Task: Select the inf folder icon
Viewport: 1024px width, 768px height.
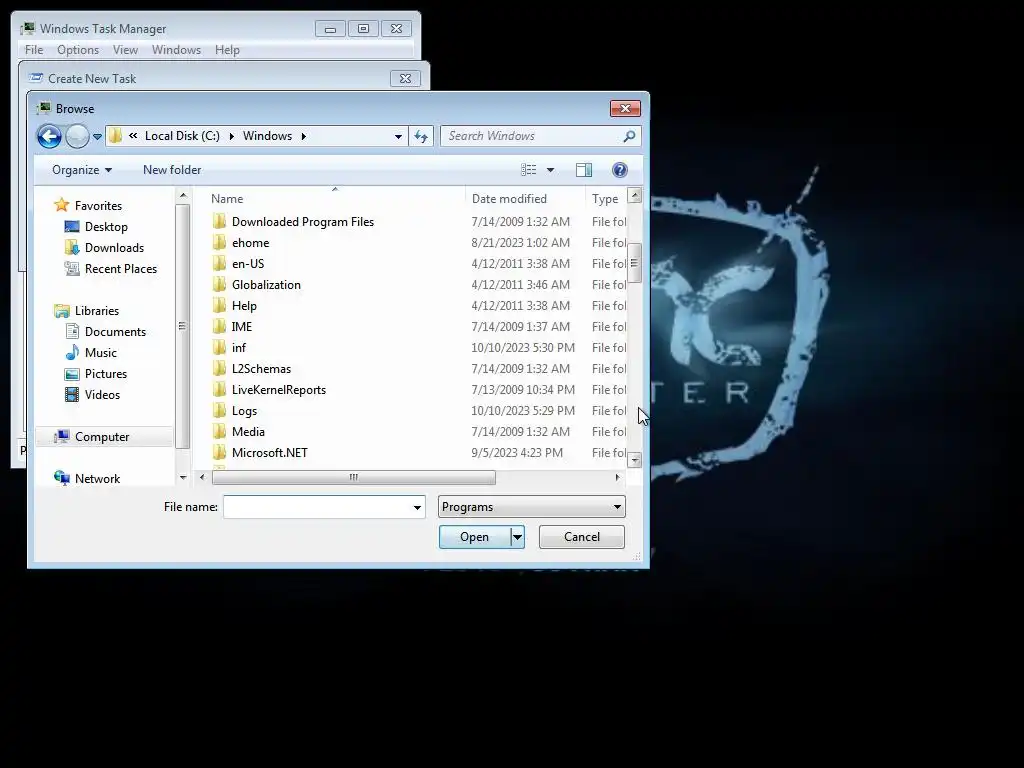Action: coord(219,347)
